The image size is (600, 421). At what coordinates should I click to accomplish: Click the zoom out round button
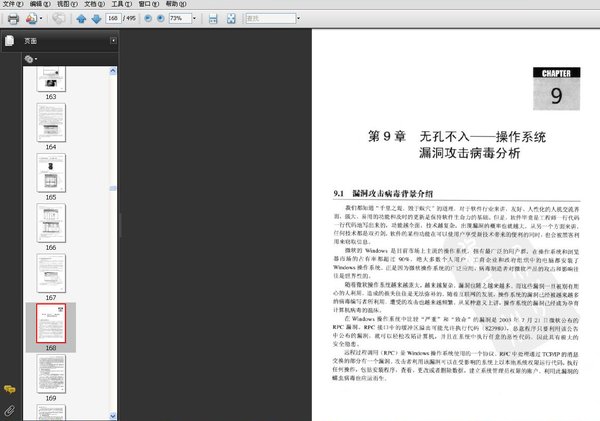148,18
